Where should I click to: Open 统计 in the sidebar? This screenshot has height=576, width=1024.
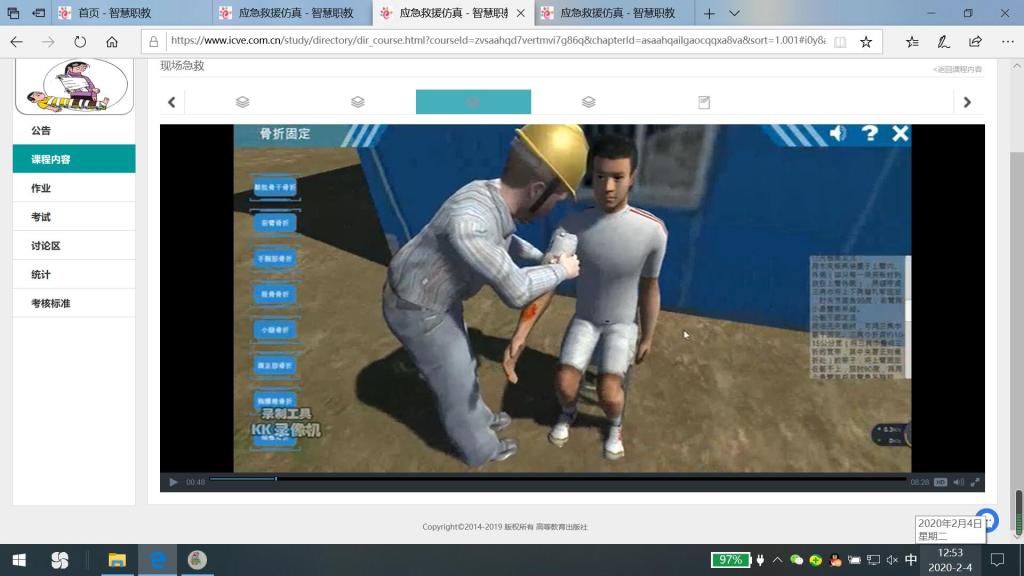(74, 274)
